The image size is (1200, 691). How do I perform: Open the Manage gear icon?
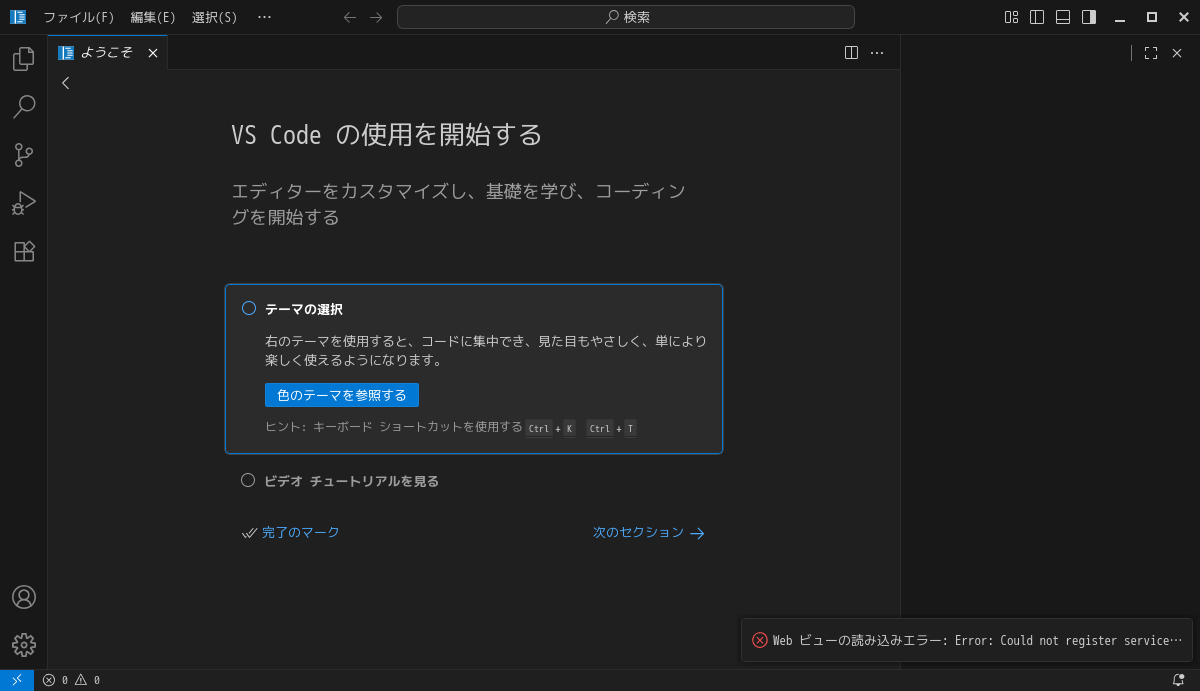[x=24, y=645]
